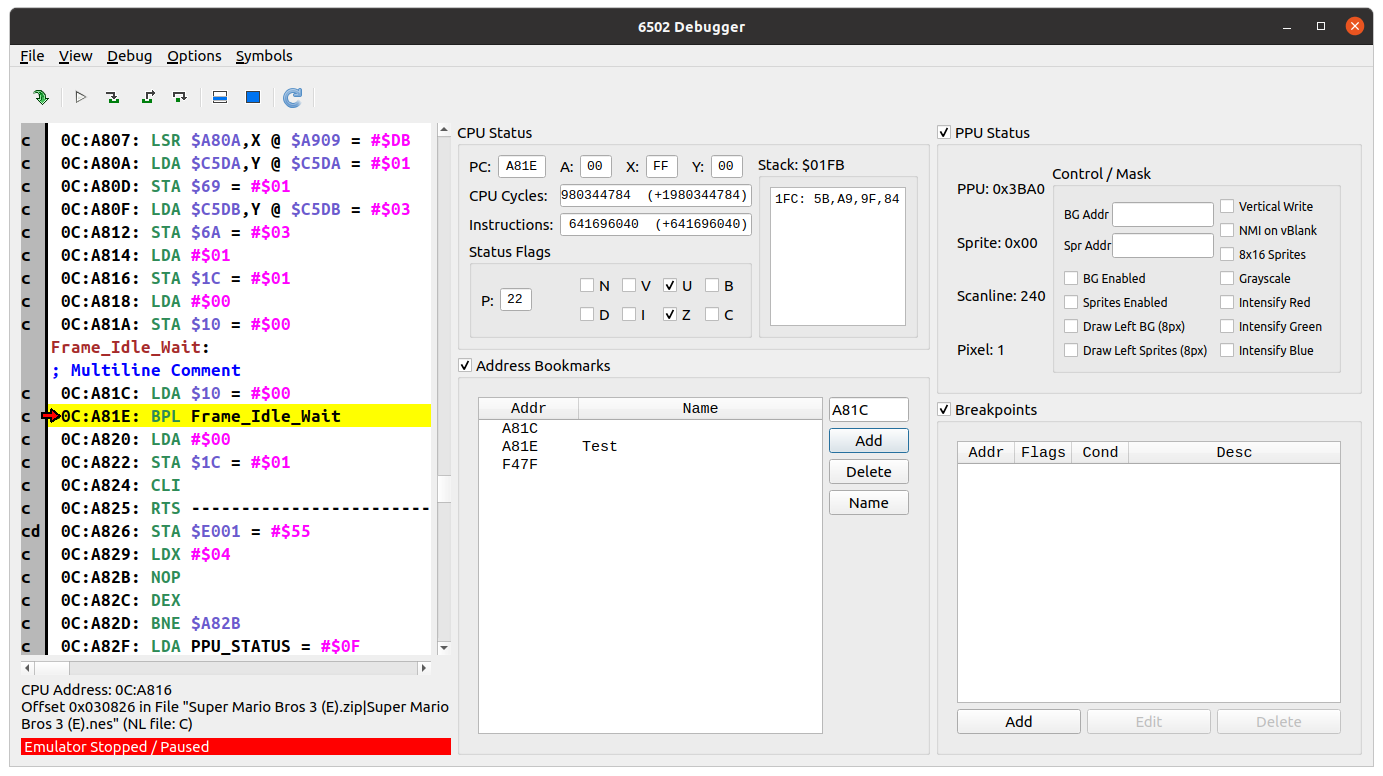The height and width of the screenshot is (776, 1383).
Task: Toggle the N status flag checkbox
Action: pos(587,285)
